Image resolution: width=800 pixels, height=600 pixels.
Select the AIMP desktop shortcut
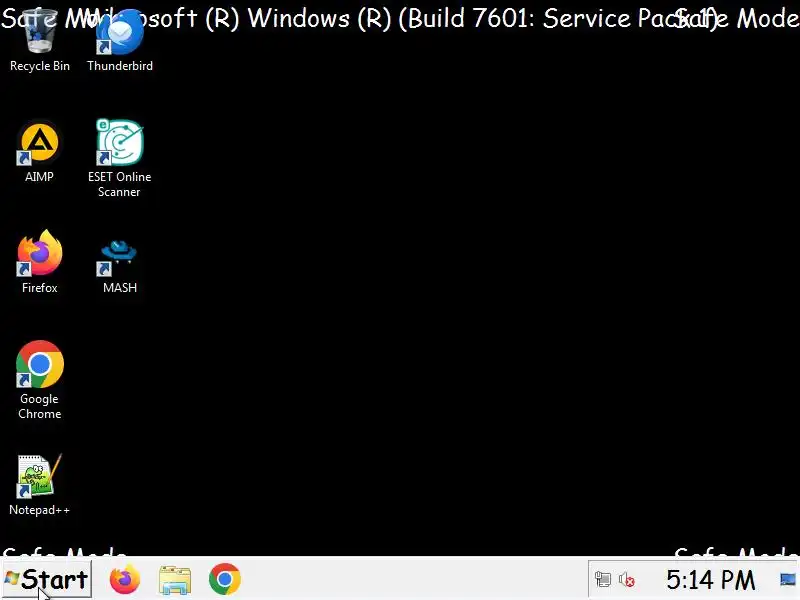pyautogui.click(x=39, y=152)
